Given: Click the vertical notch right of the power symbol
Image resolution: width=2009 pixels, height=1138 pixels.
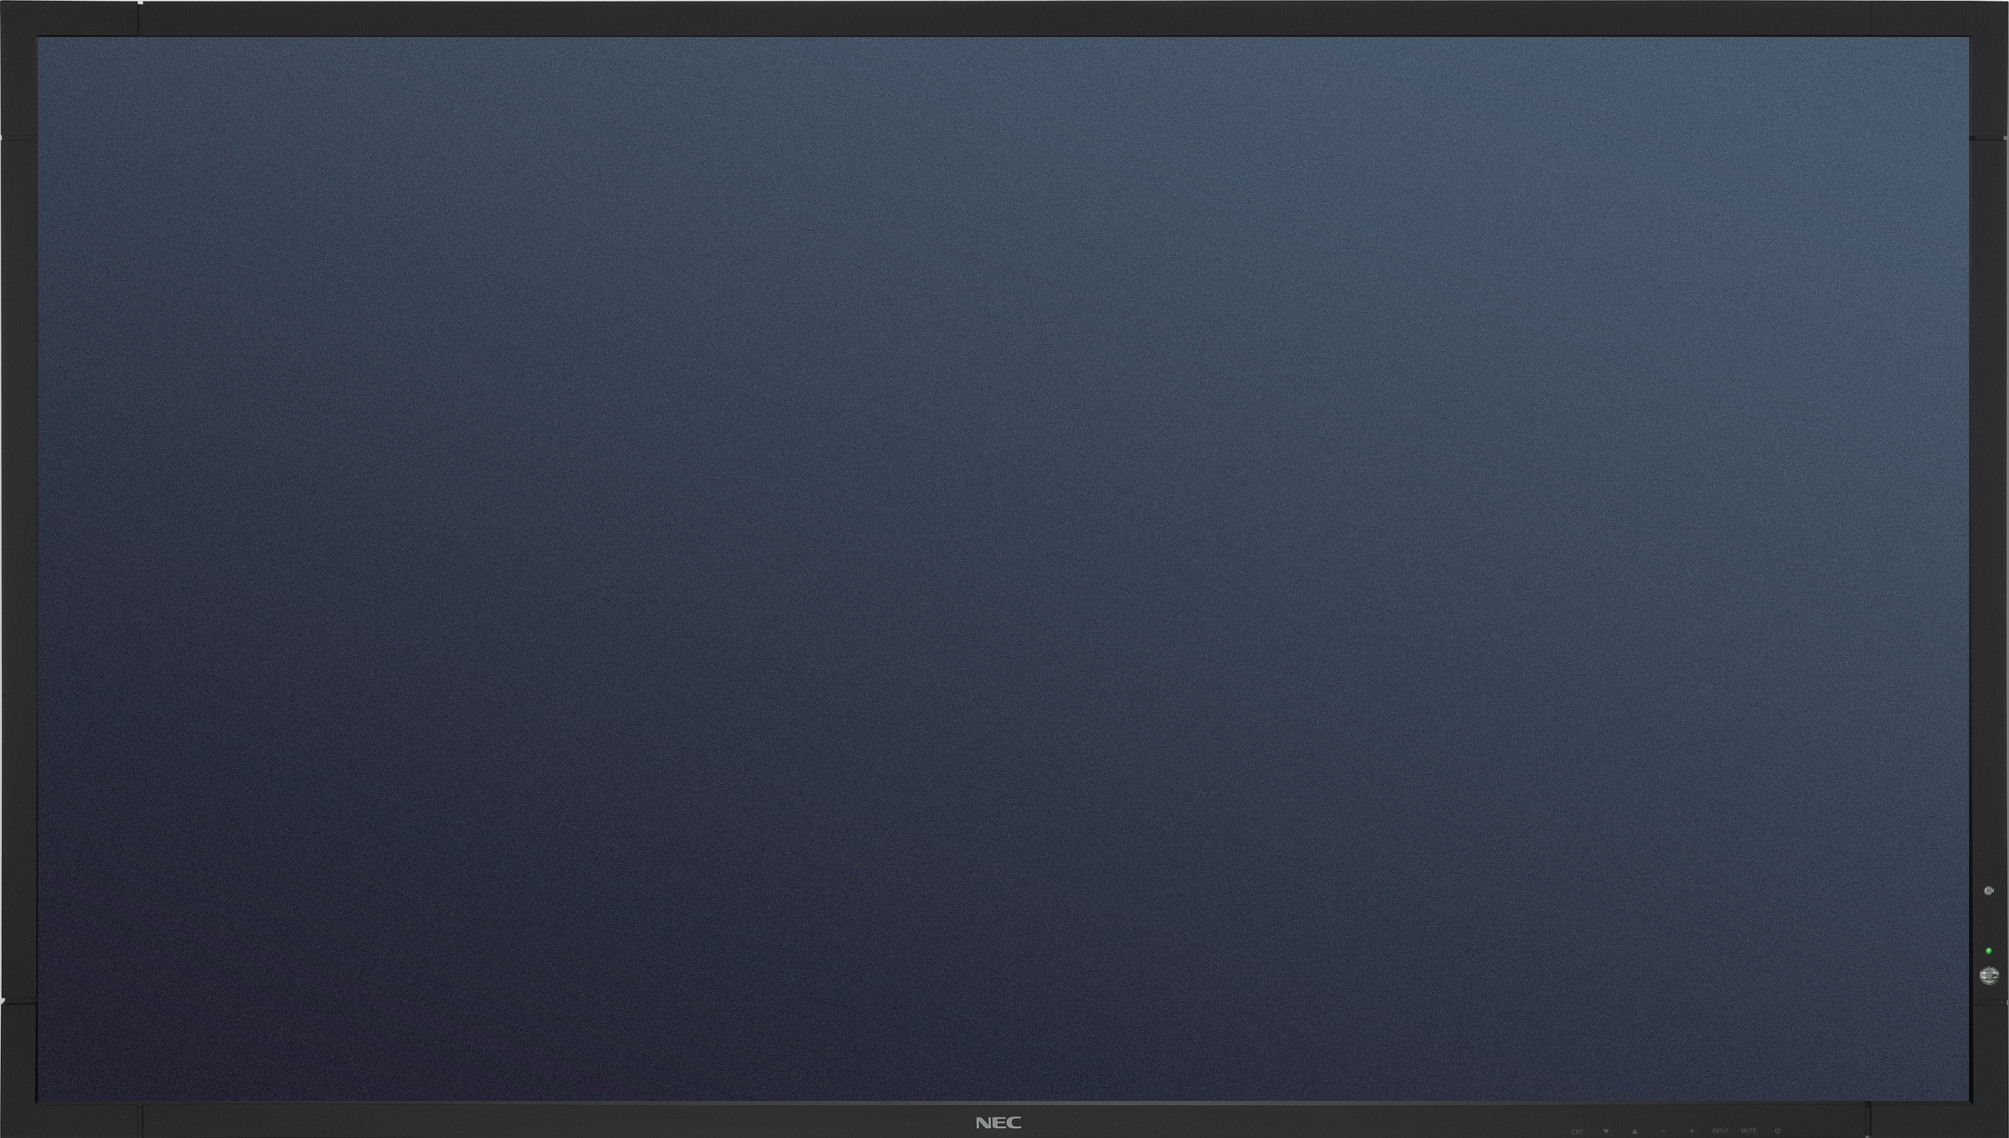Looking at the screenshot, I should (x=1868, y=1120).
